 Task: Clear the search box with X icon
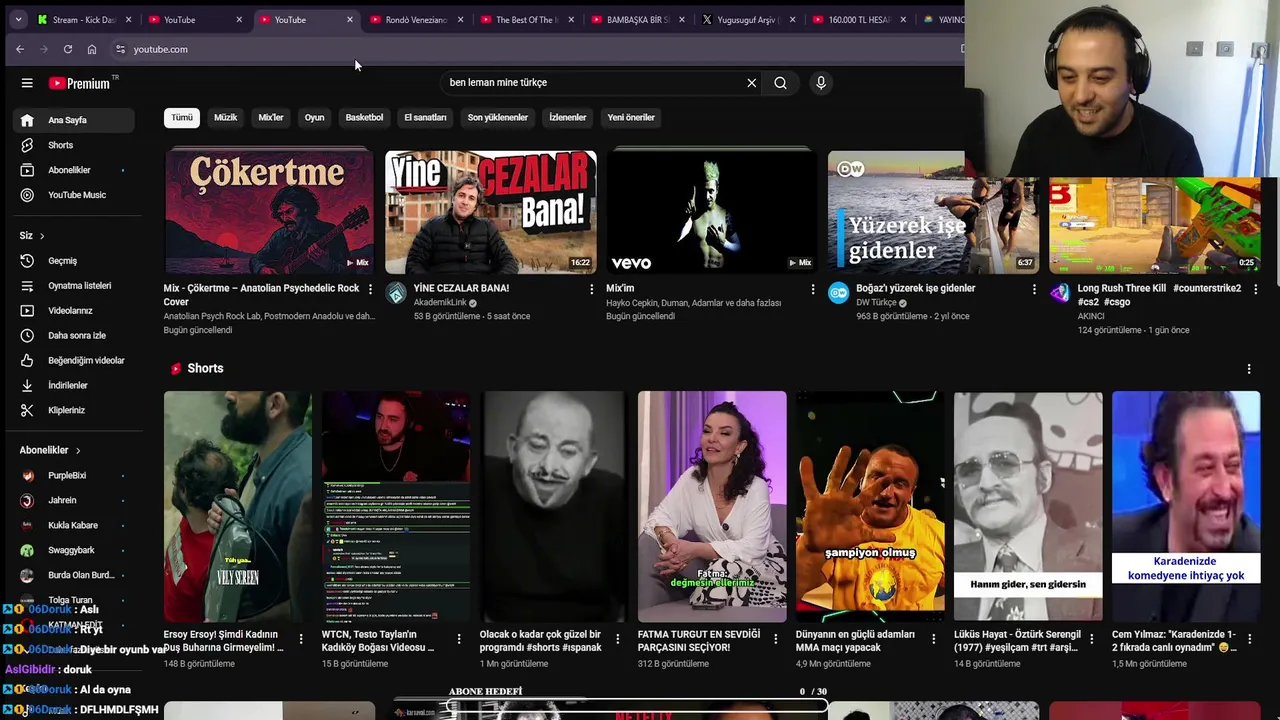pyautogui.click(x=751, y=83)
